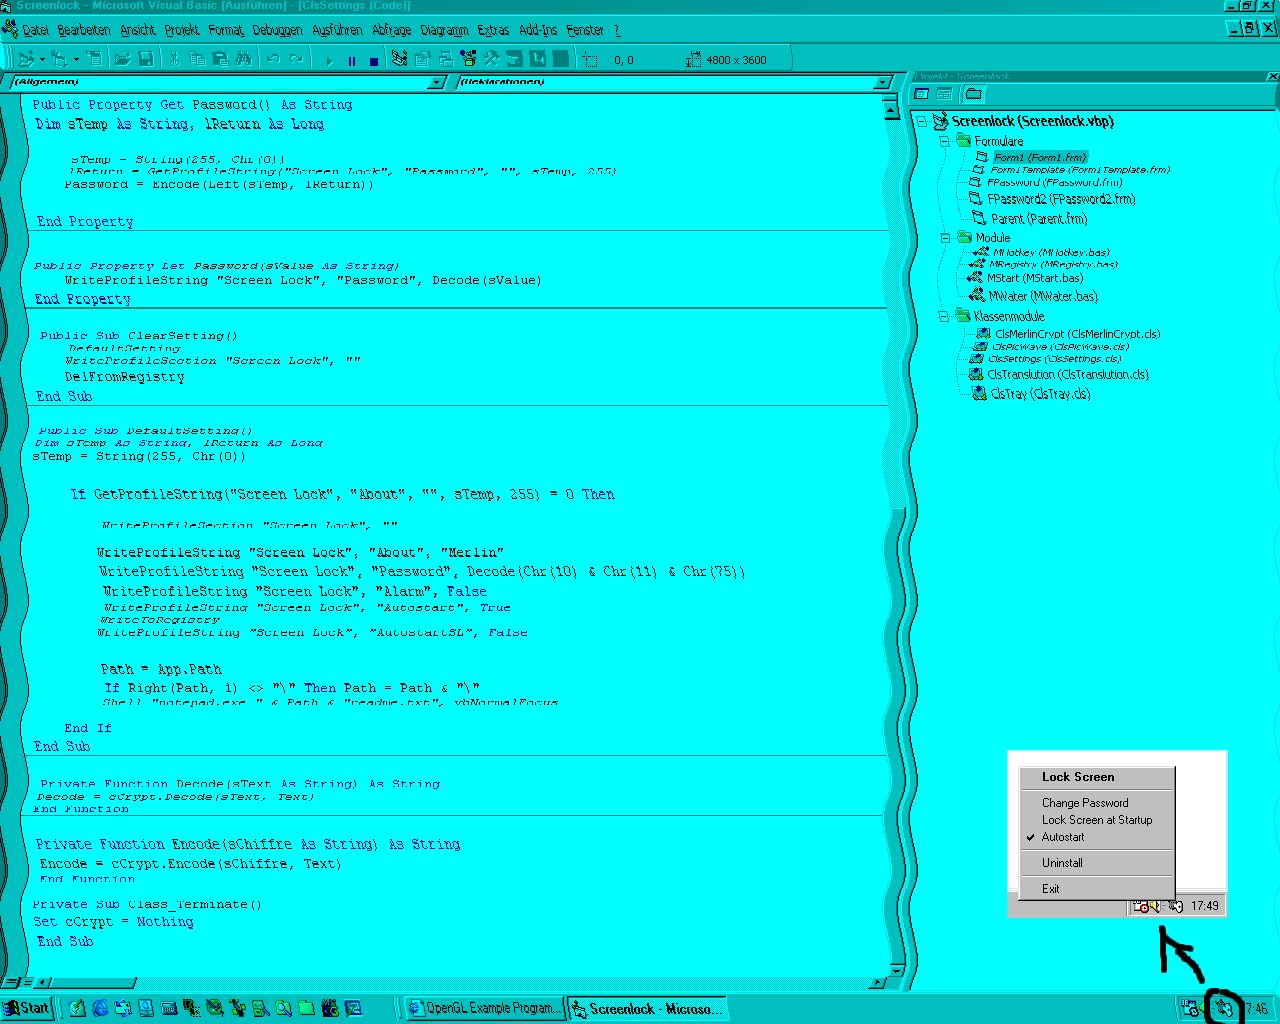Open the Menu Editor from toolbar
The image size is (1280, 1024).
click(95, 60)
